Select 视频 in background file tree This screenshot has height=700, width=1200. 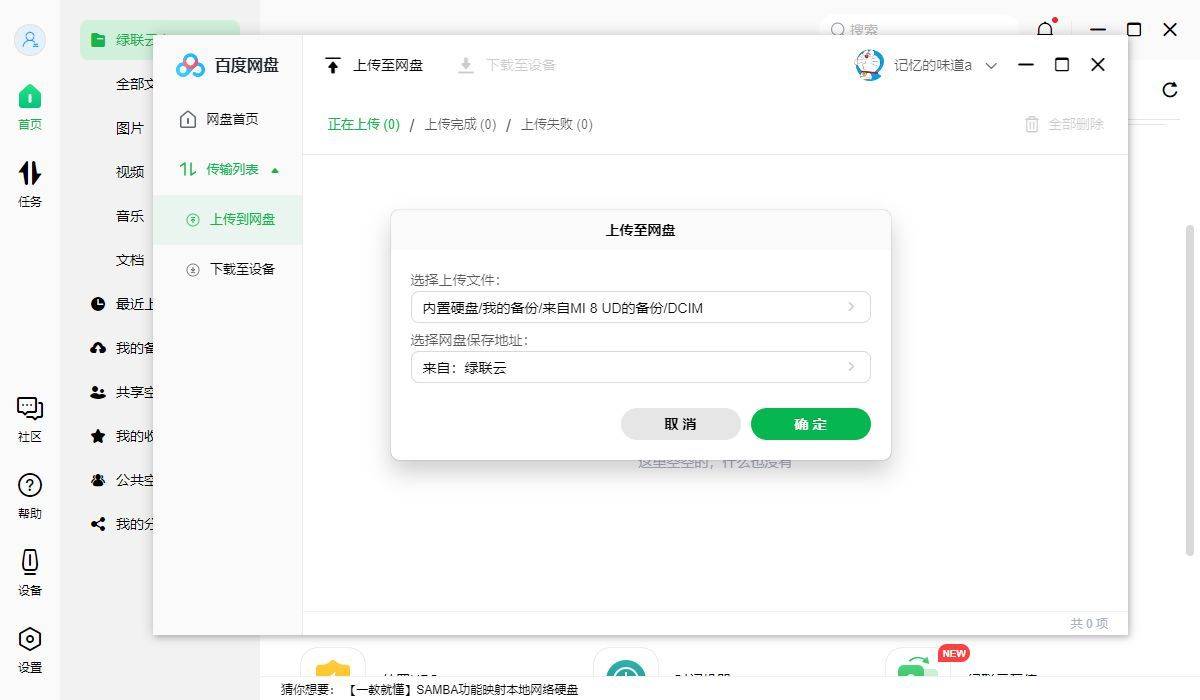pos(130,172)
